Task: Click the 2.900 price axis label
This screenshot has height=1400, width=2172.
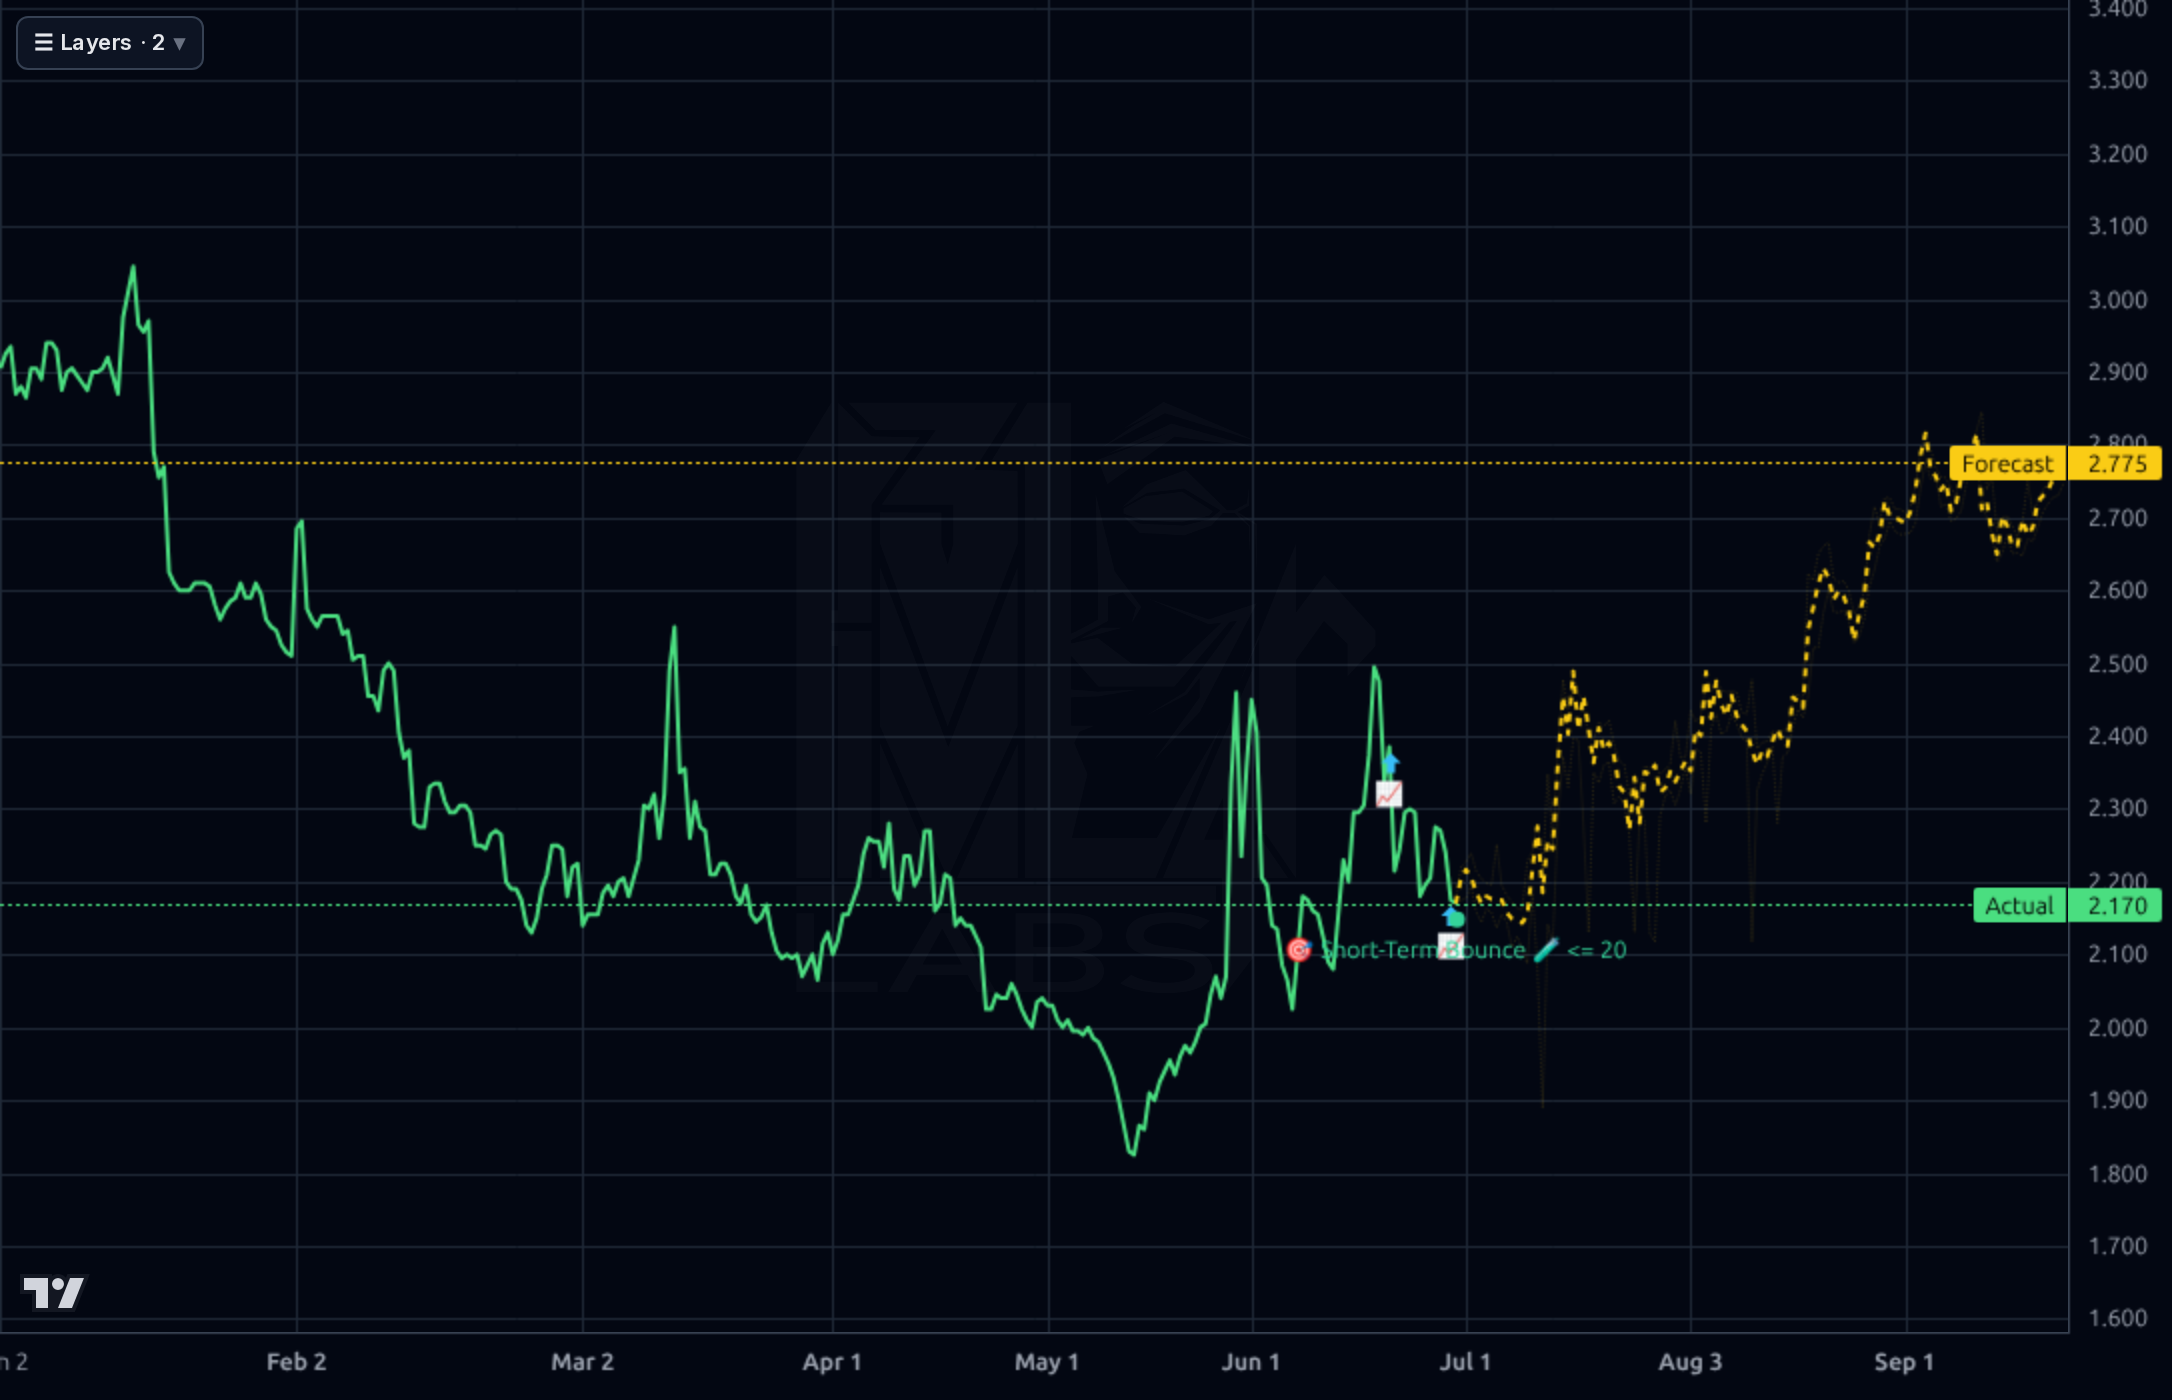Action: [x=2118, y=372]
